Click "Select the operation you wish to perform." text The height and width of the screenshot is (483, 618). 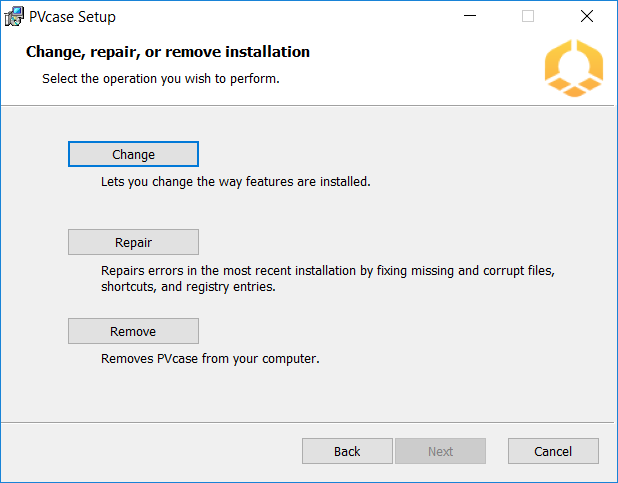pyautogui.click(x=161, y=79)
